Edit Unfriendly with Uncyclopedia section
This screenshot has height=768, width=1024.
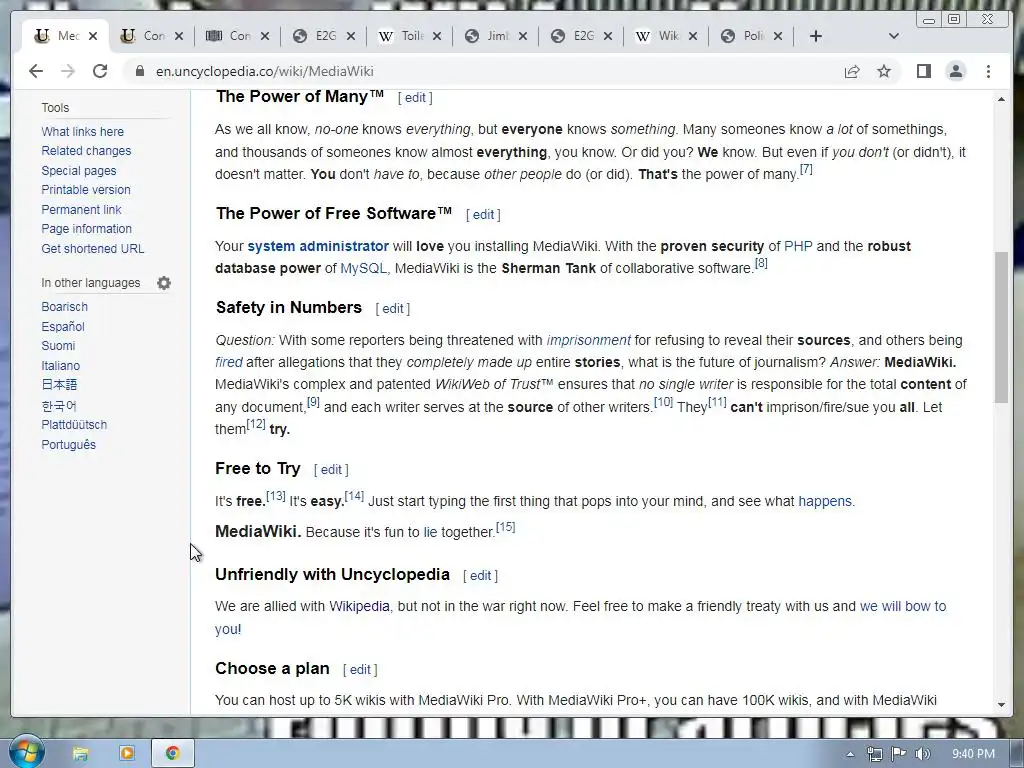480,576
